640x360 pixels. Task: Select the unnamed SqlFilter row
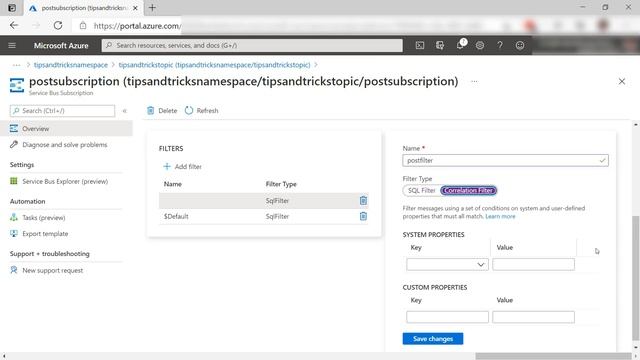[x=264, y=200]
